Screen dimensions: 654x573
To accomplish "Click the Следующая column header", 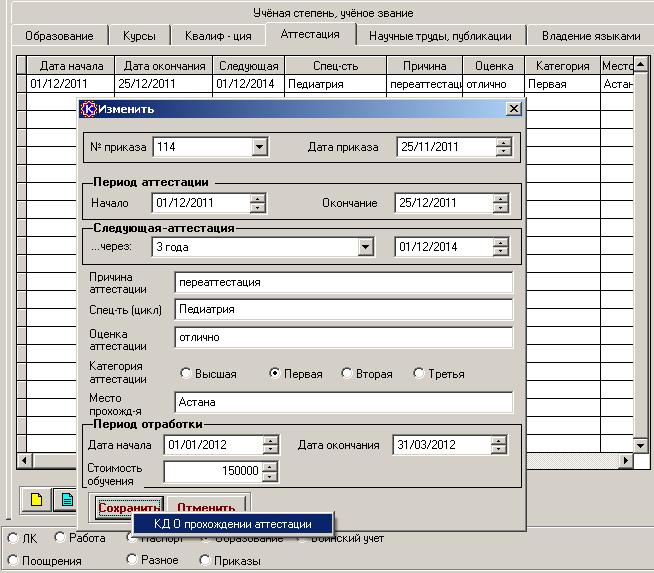I will point(249,66).
